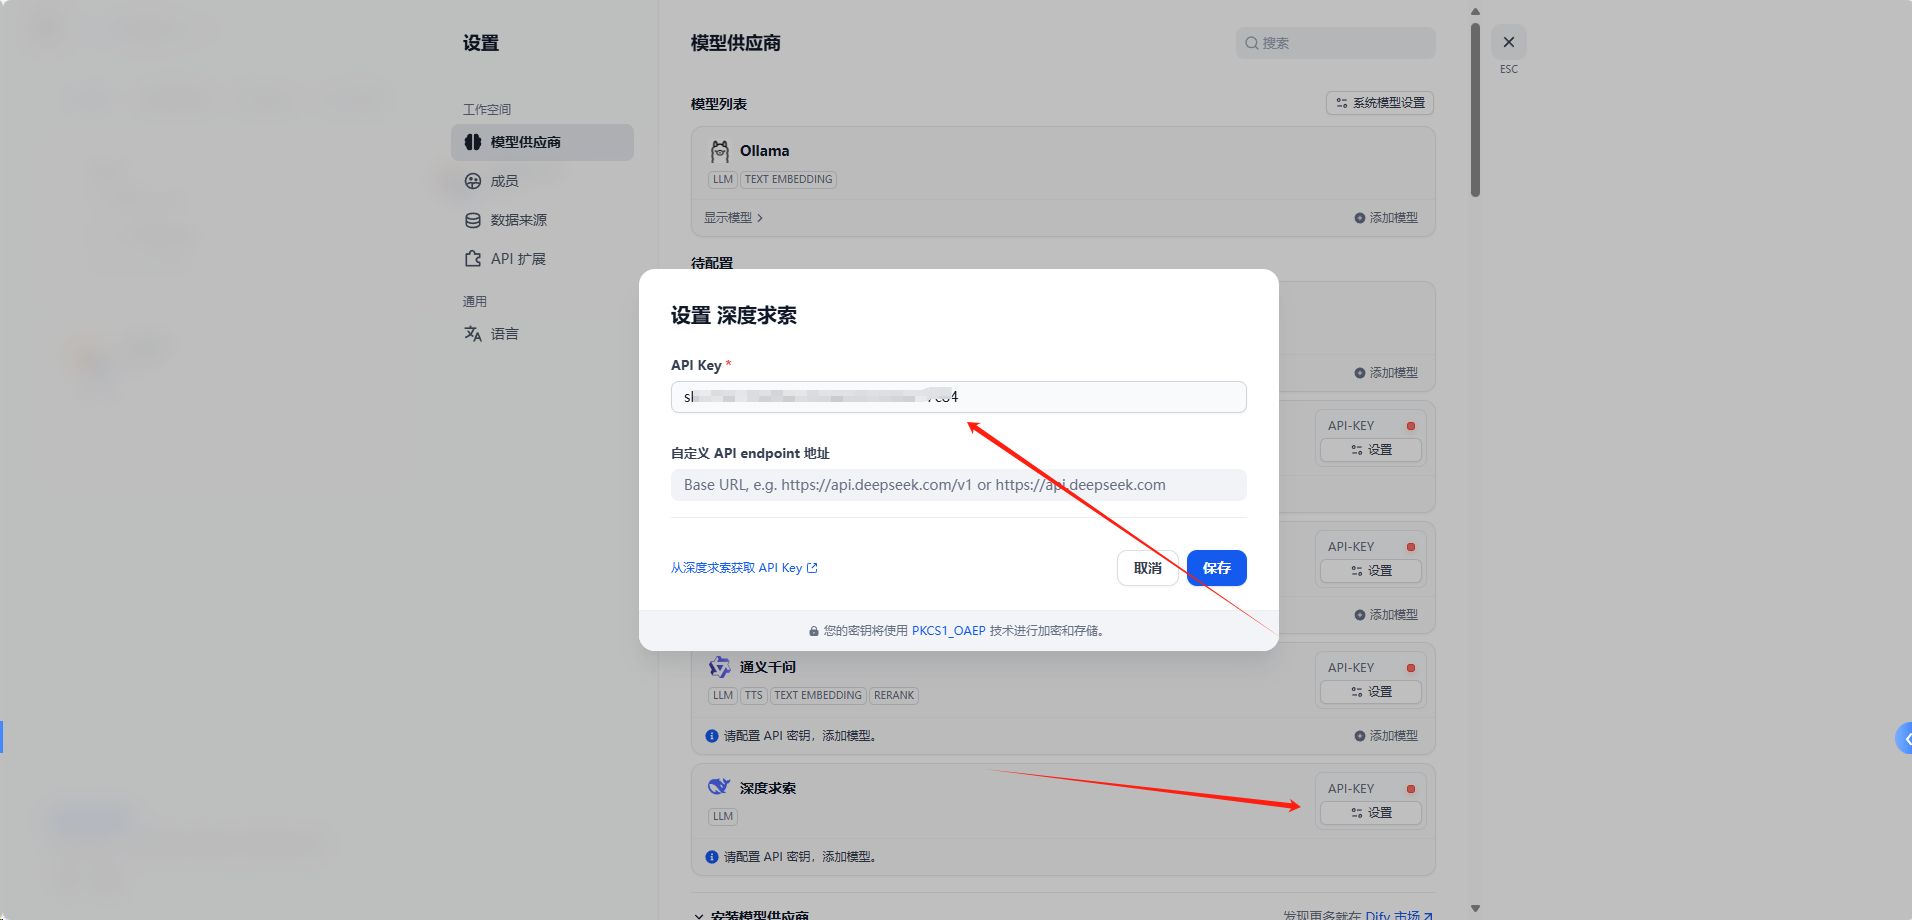This screenshot has width=1912, height=920.
Task: Click the external link icon beside 获取 API Key
Action: point(812,568)
